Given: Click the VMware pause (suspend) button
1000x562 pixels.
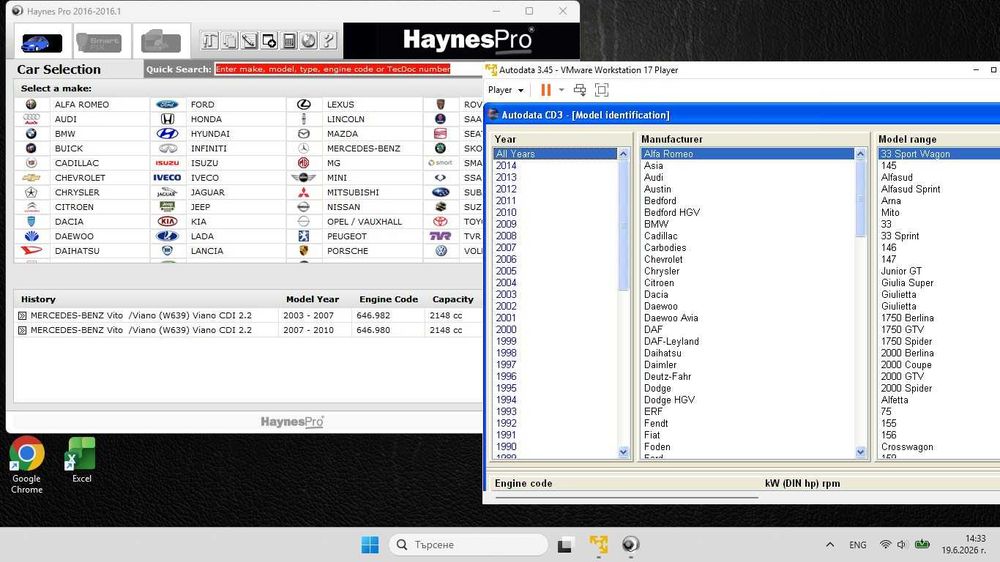Looking at the screenshot, I should click(545, 90).
